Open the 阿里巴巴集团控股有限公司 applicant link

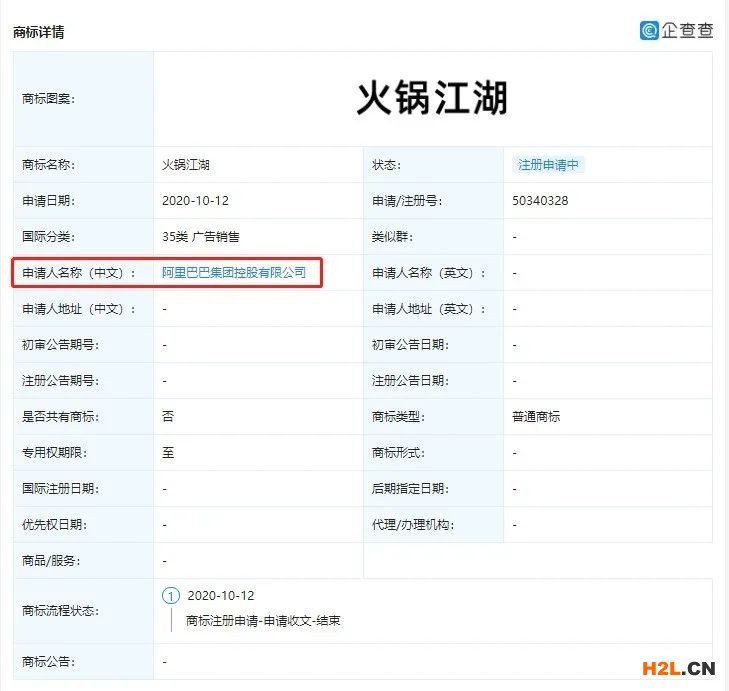[x=234, y=272]
